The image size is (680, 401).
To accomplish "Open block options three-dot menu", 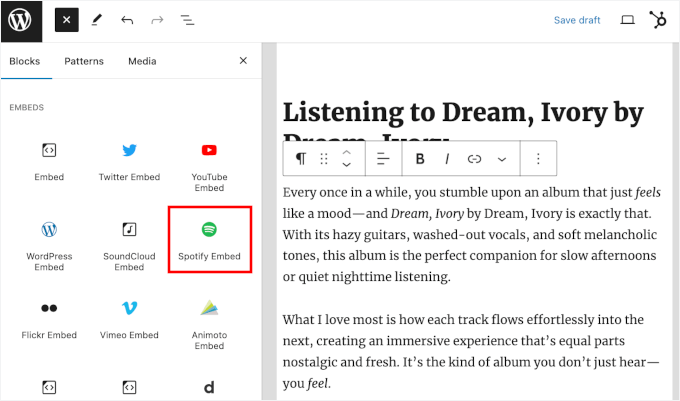I will 539,159.
